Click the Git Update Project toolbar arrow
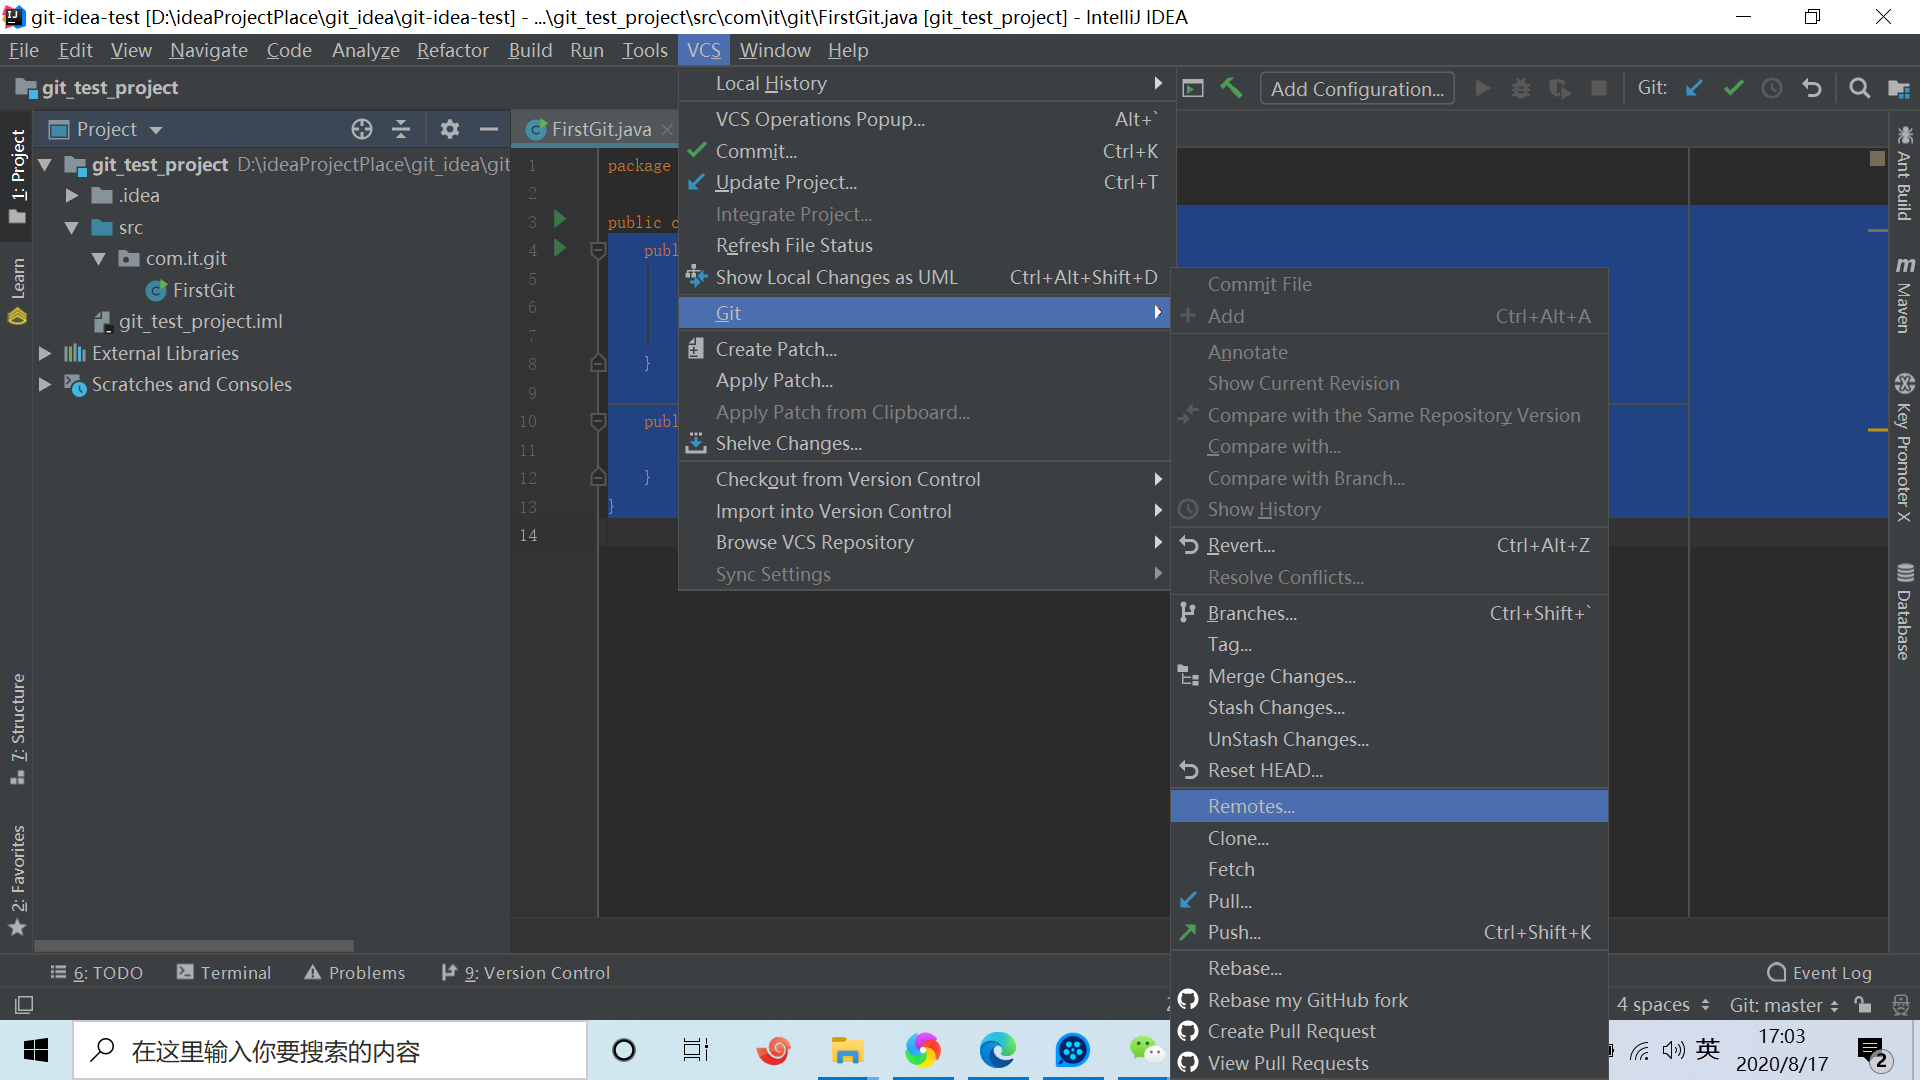Image resolution: width=1920 pixels, height=1080 pixels. pos(1694,88)
